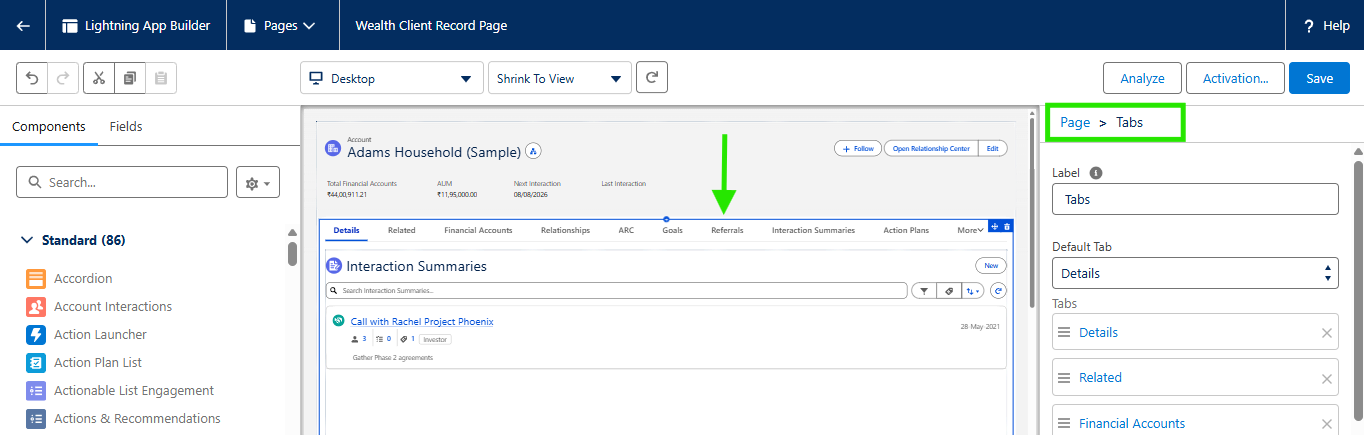Switch to the Fields tab

click(x=126, y=127)
